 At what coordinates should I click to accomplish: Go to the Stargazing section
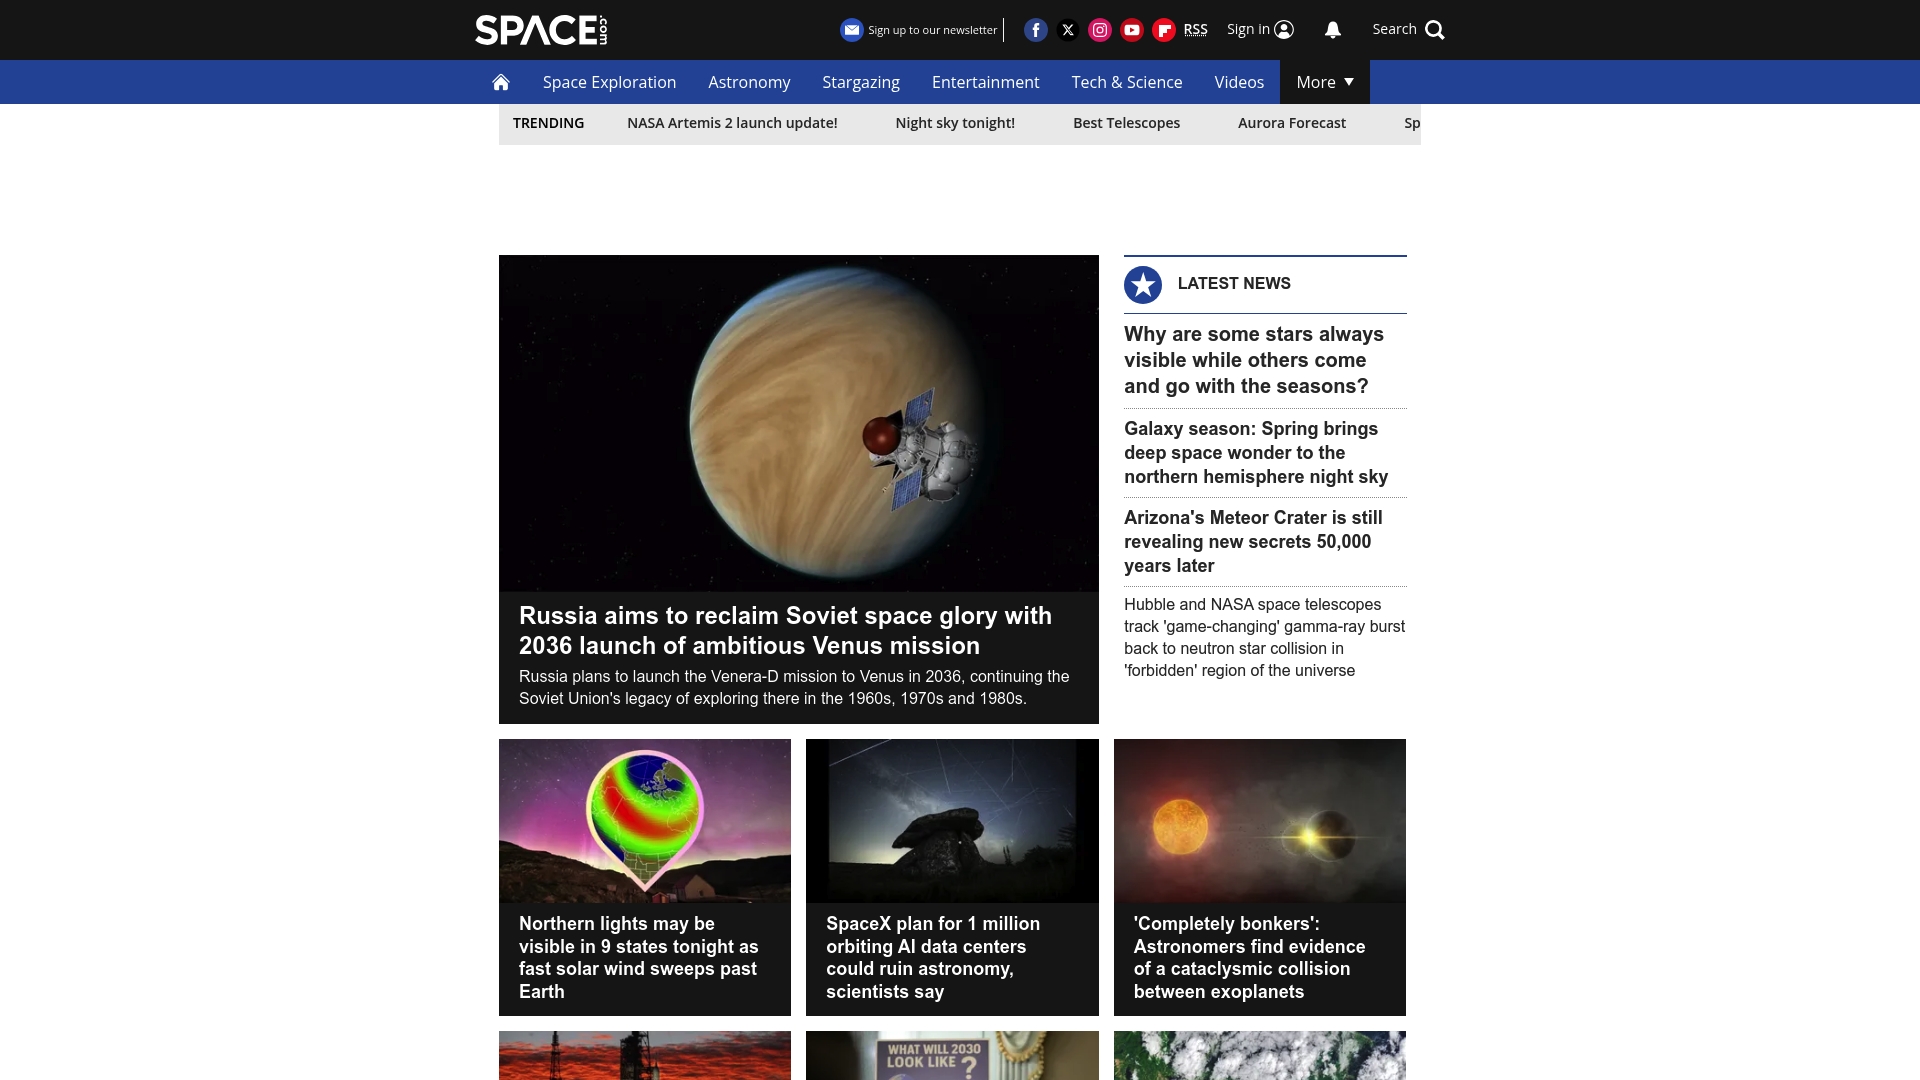[860, 83]
